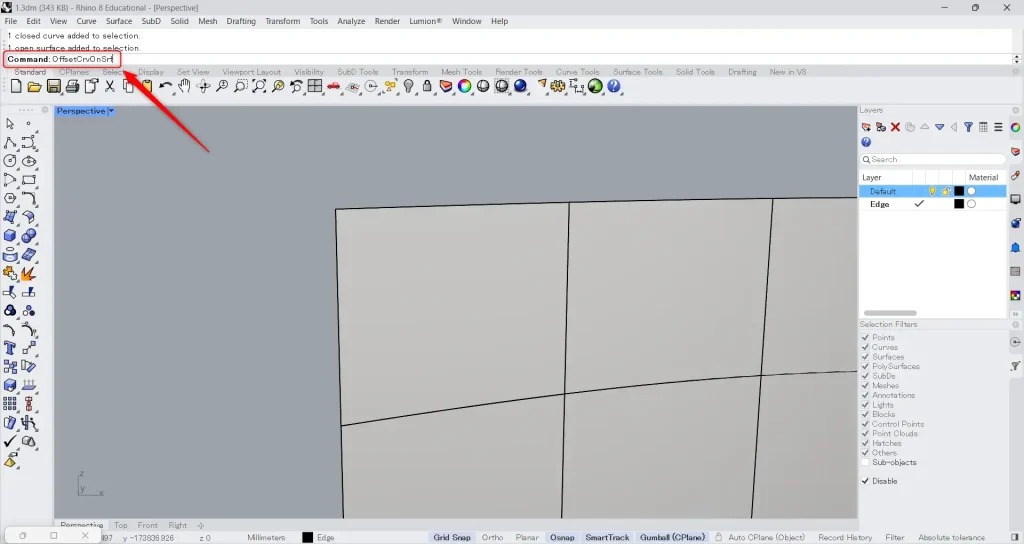This screenshot has width=1024, height=544.
Task: Click the Layers panel hamburger menu icon
Action: point(998,127)
